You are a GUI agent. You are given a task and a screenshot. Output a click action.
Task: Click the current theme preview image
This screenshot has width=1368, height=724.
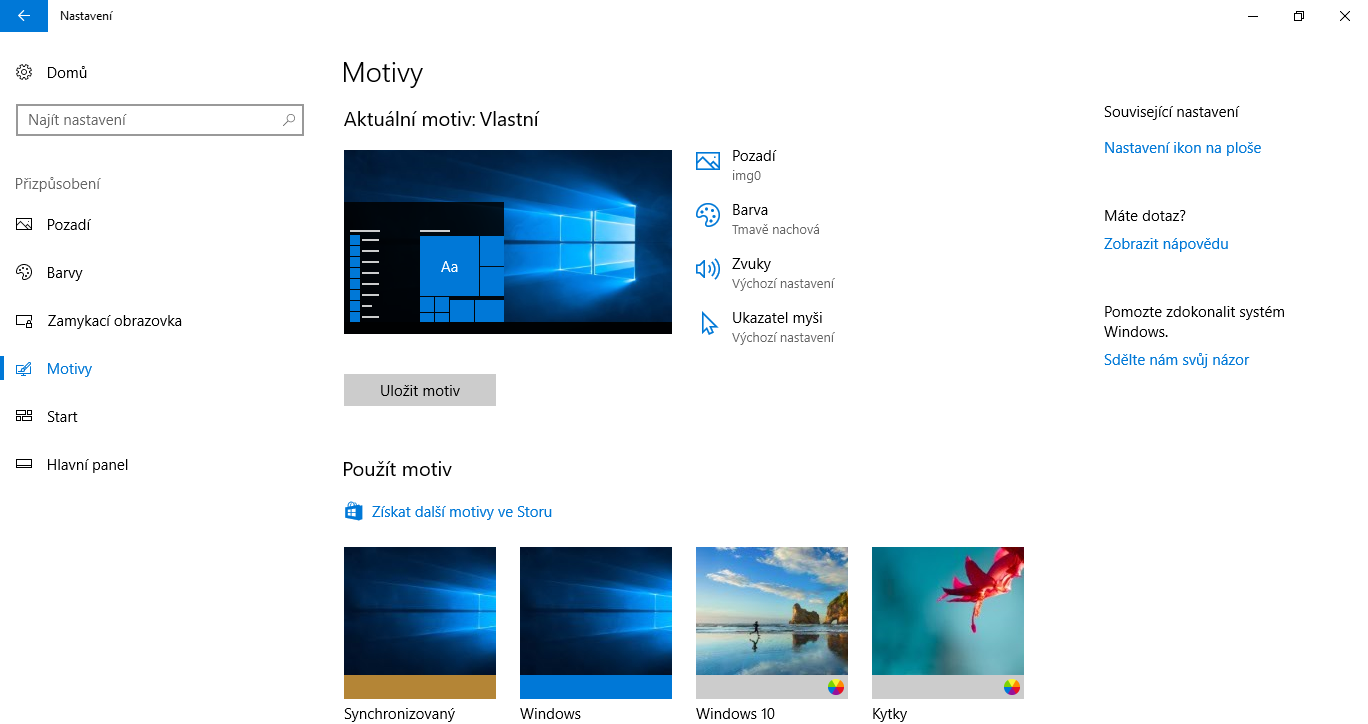508,242
